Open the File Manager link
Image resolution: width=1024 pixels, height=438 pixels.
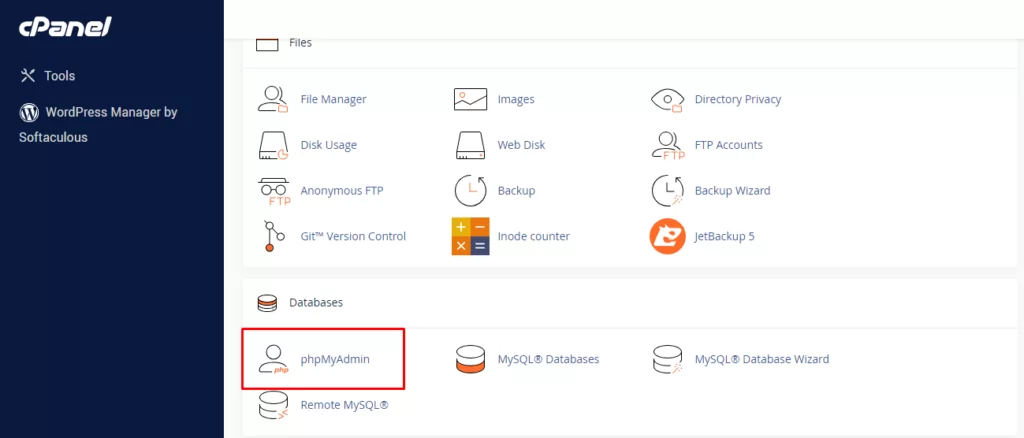[333, 99]
